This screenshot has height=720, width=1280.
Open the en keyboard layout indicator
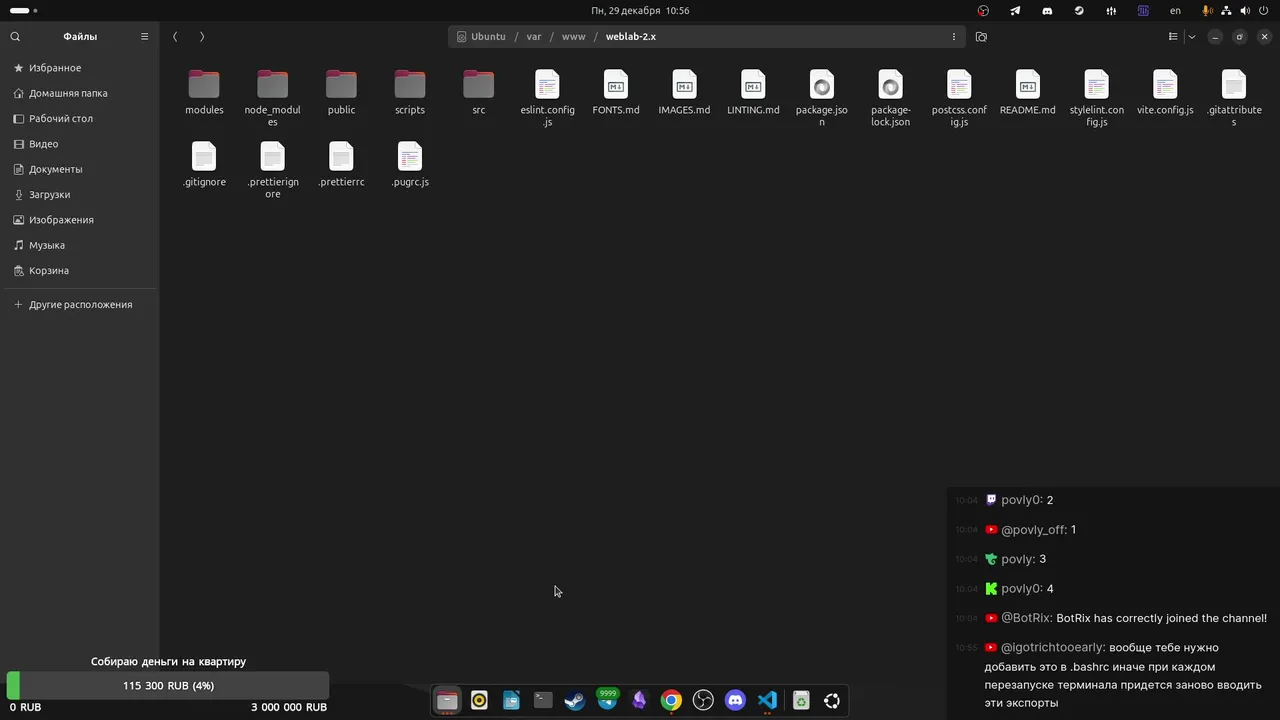click(1175, 10)
